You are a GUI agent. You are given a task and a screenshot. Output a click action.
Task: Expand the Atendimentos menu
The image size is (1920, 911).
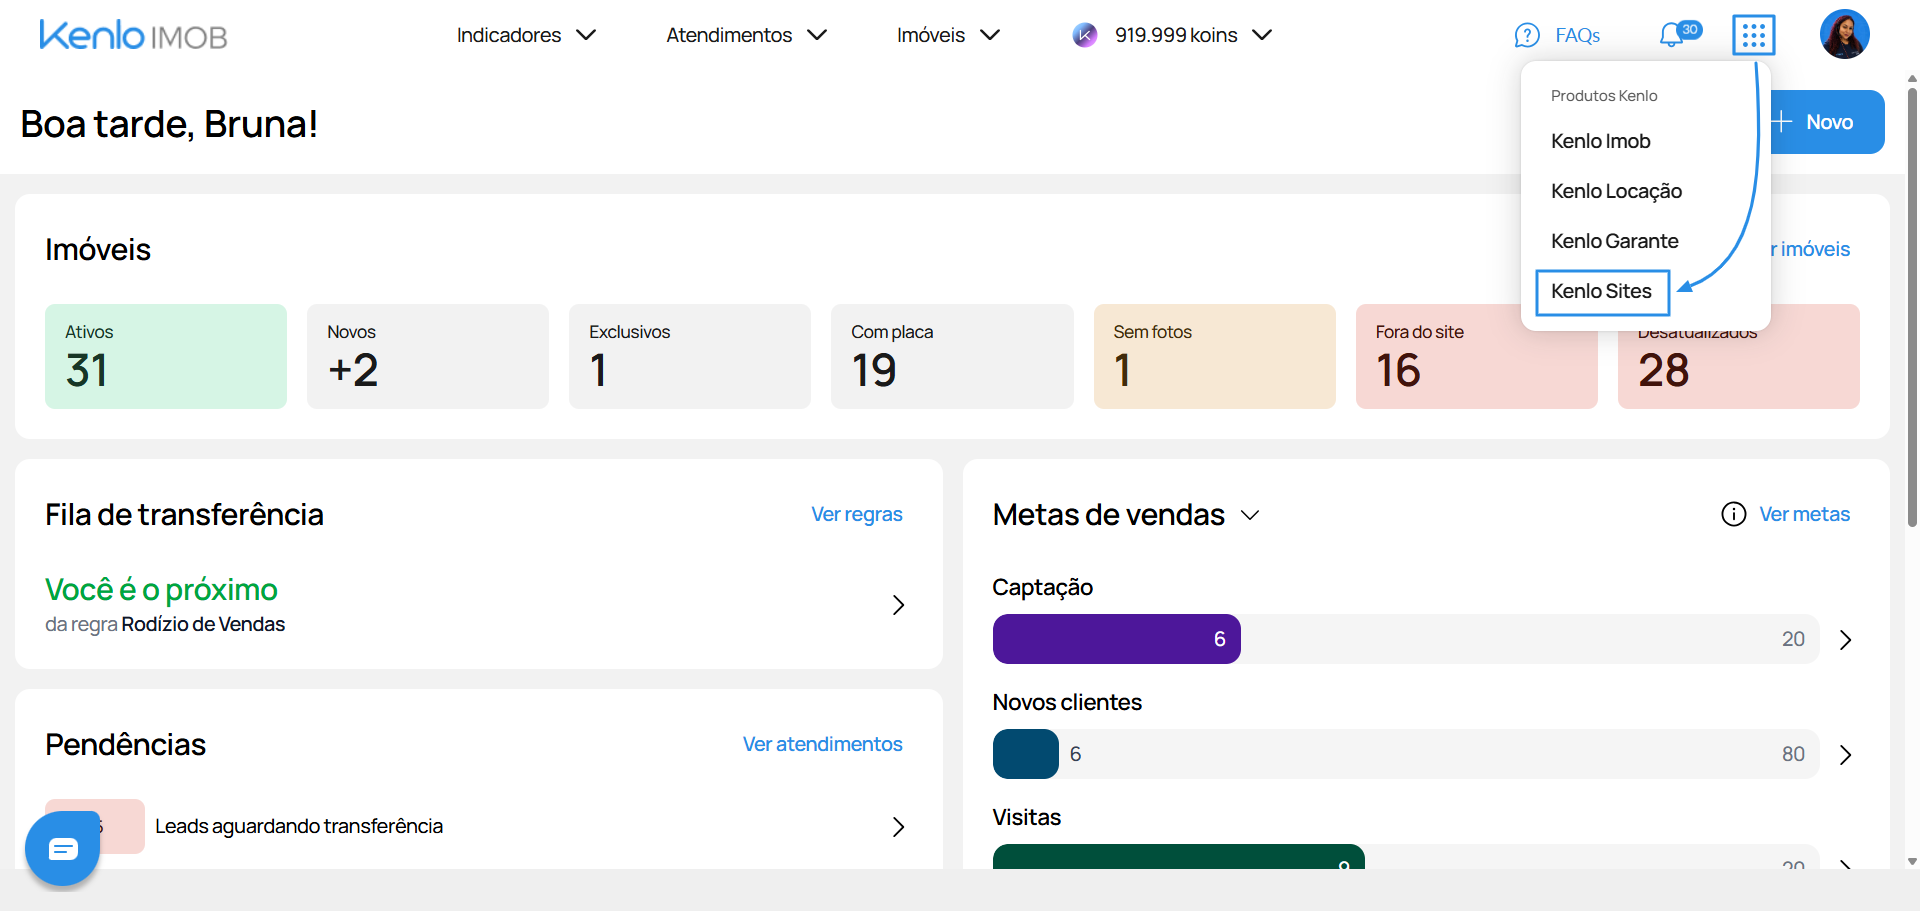[746, 35]
